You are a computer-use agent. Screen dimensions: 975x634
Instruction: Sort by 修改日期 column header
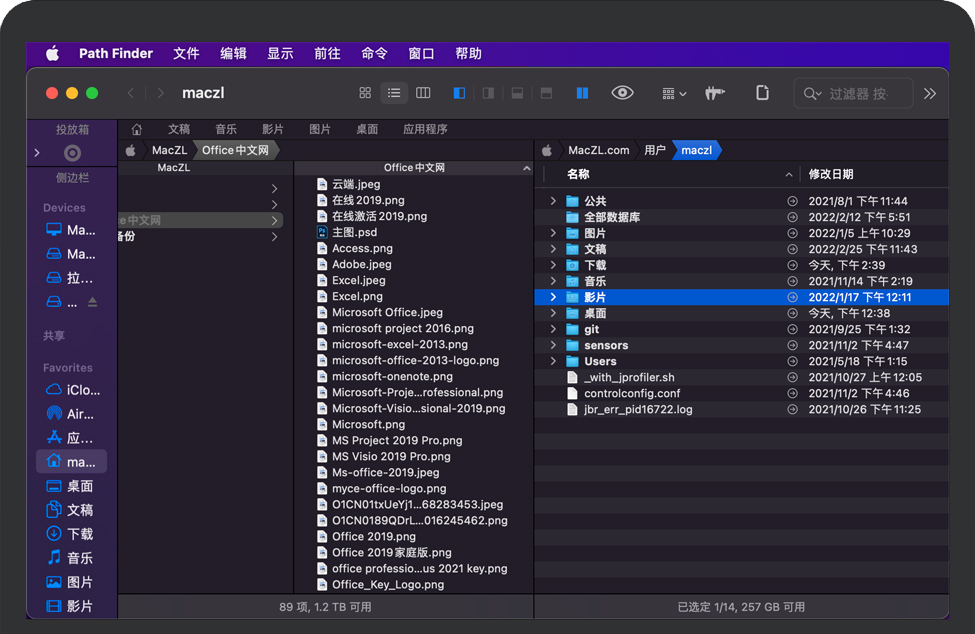click(x=831, y=174)
